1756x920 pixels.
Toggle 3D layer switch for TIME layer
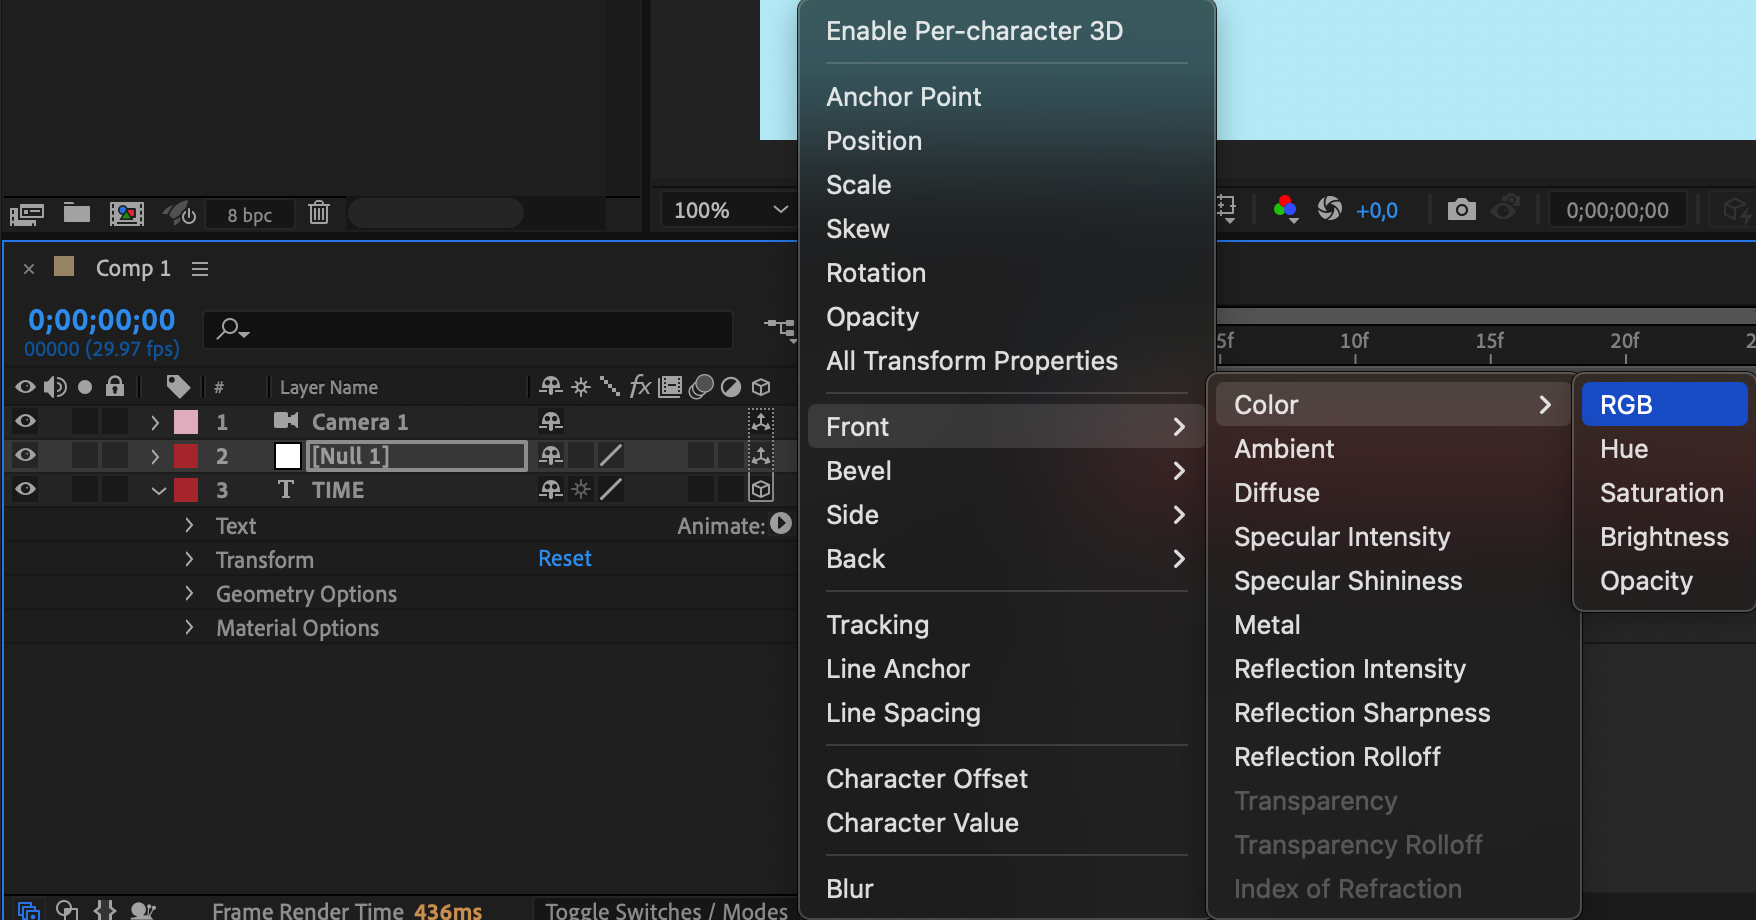point(761,490)
